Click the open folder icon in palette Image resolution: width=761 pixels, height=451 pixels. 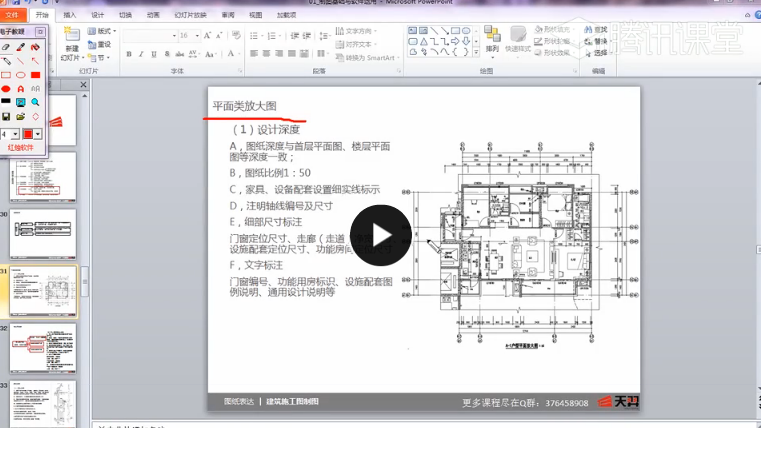(20, 117)
